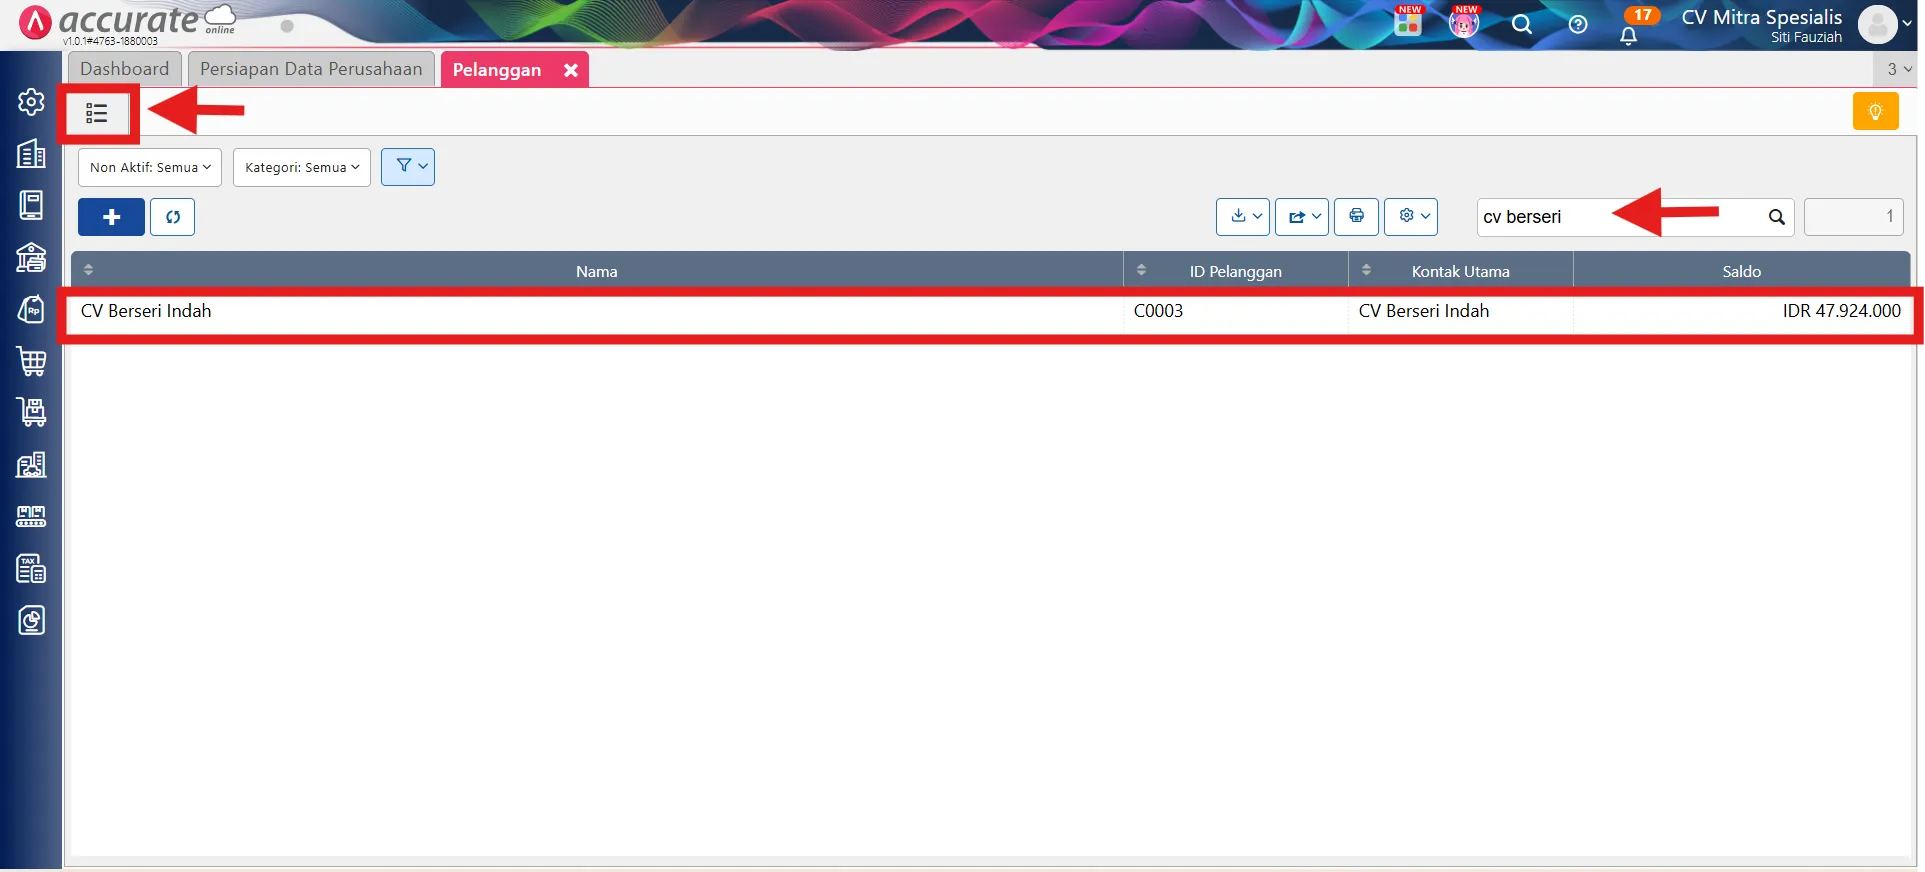Click the search magnifier in search box
1925x872 pixels.
pos(1776,217)
